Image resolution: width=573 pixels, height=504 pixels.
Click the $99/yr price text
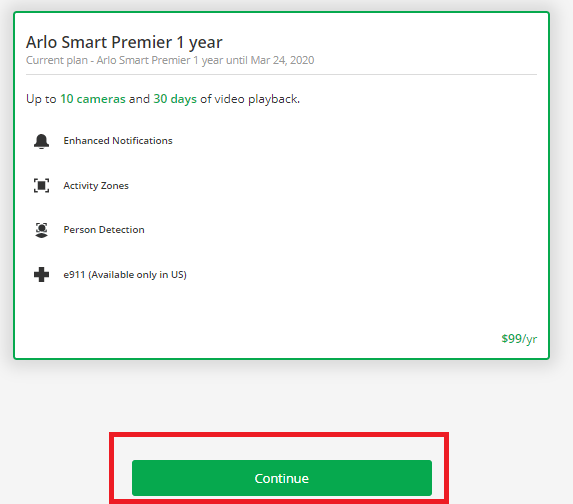(x=519, y=339)
